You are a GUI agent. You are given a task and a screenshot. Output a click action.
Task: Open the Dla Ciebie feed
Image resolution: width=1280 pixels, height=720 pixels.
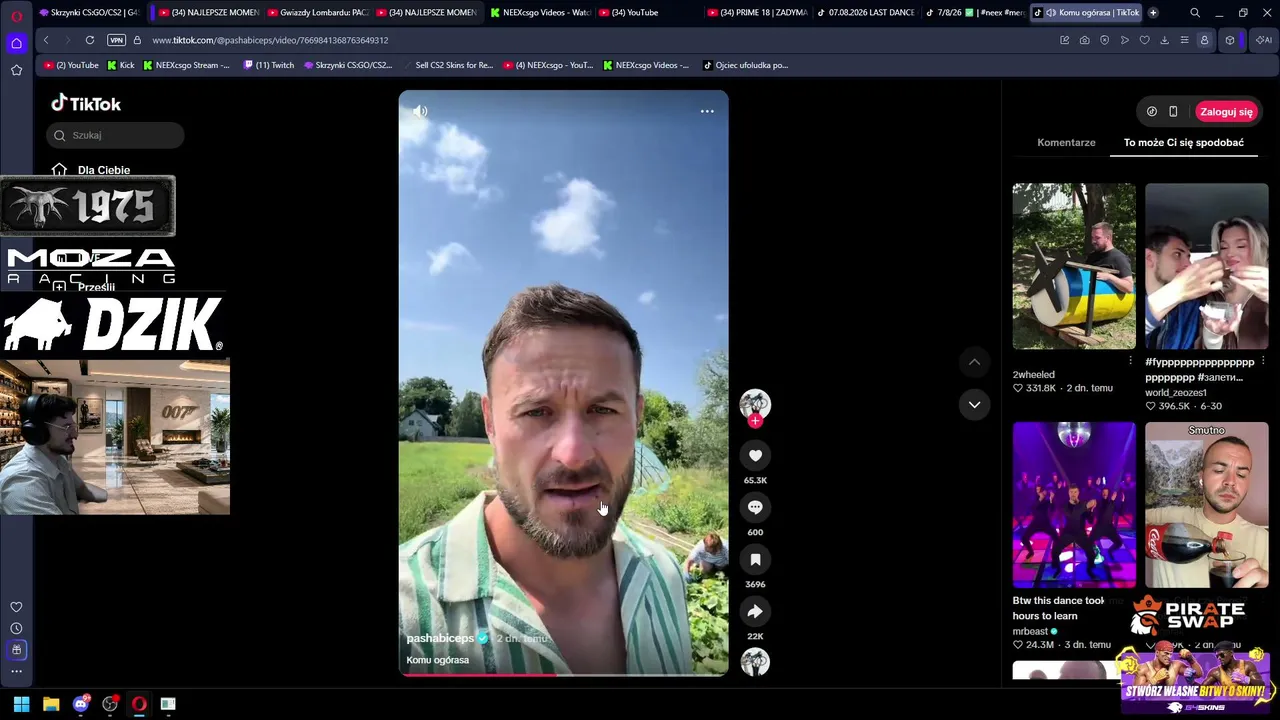click(x=92, y=170)
